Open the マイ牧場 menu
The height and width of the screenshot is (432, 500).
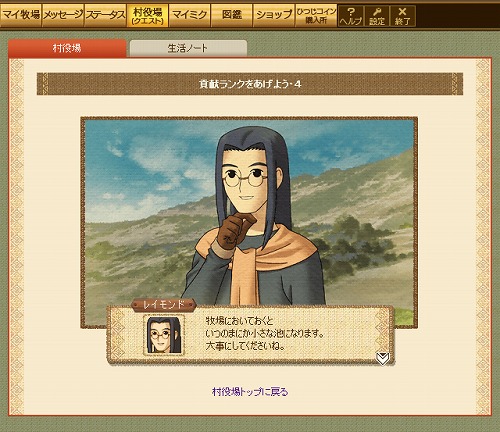(x=21, y=15)
